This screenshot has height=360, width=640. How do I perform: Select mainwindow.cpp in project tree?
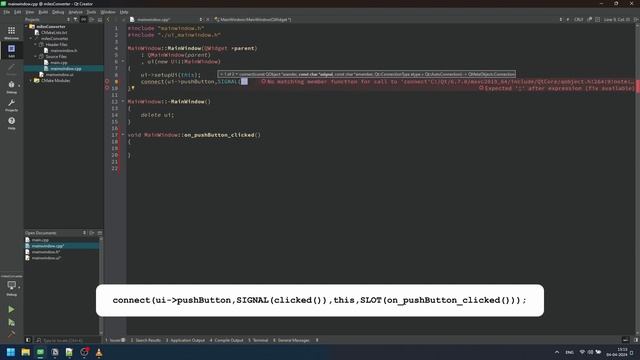[66, 69]
